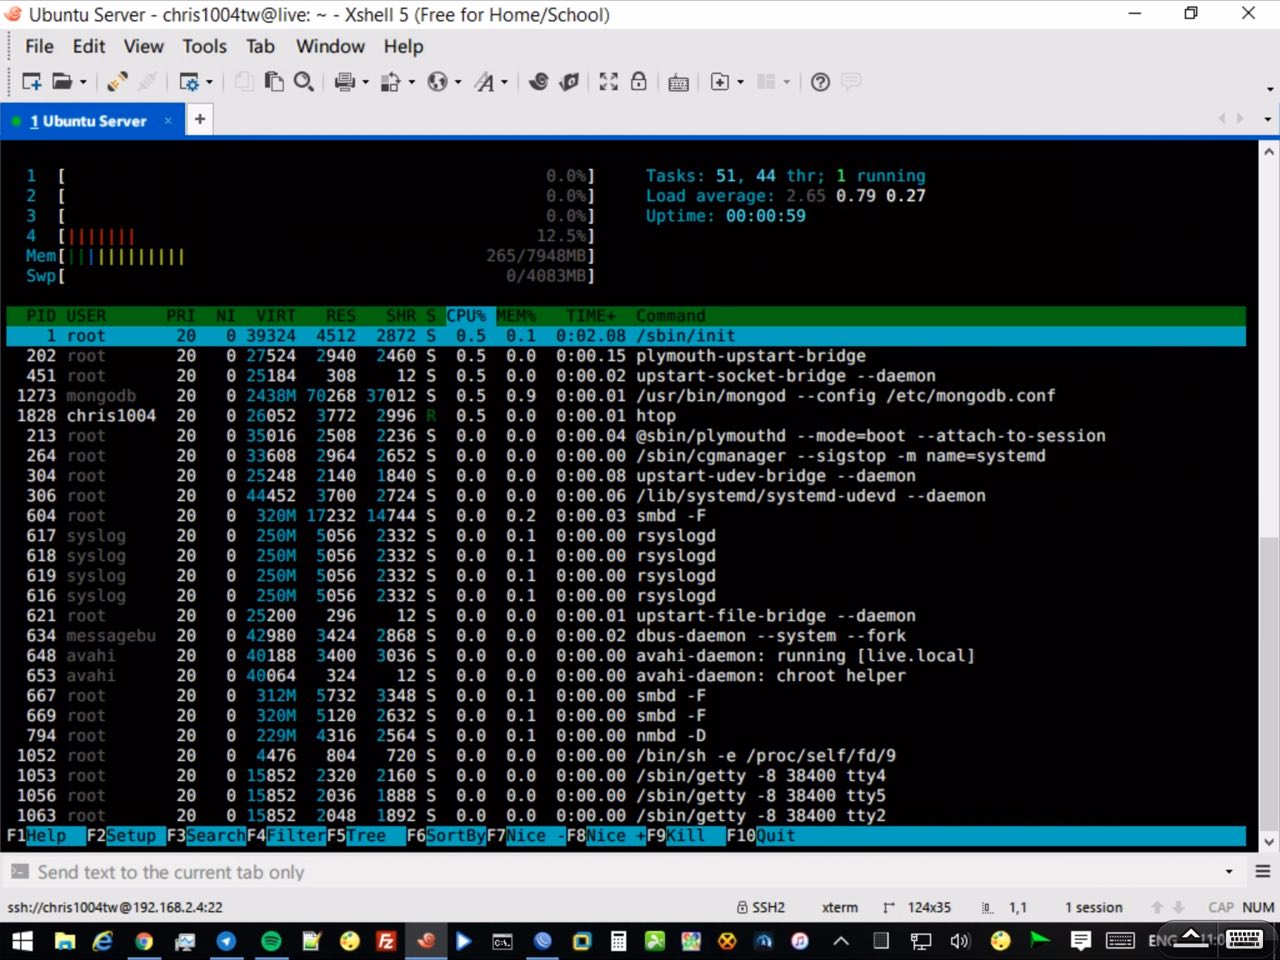Viewport: 1280px width, 960px height.
Task: Click the New Session icon
Action: pos(31,82)
